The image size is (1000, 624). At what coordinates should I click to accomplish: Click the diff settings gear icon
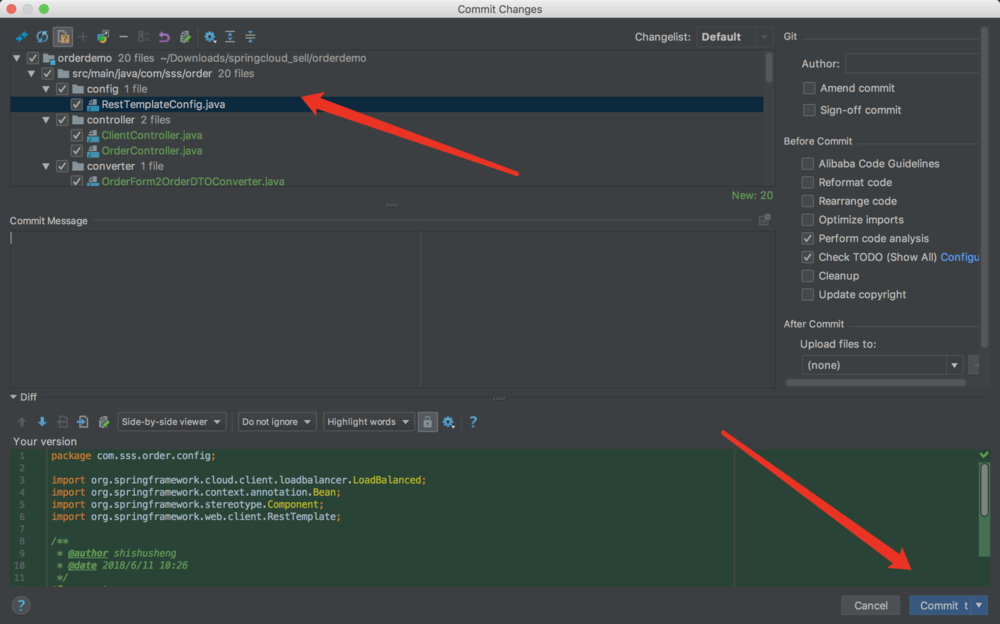[x=449, y=422]
